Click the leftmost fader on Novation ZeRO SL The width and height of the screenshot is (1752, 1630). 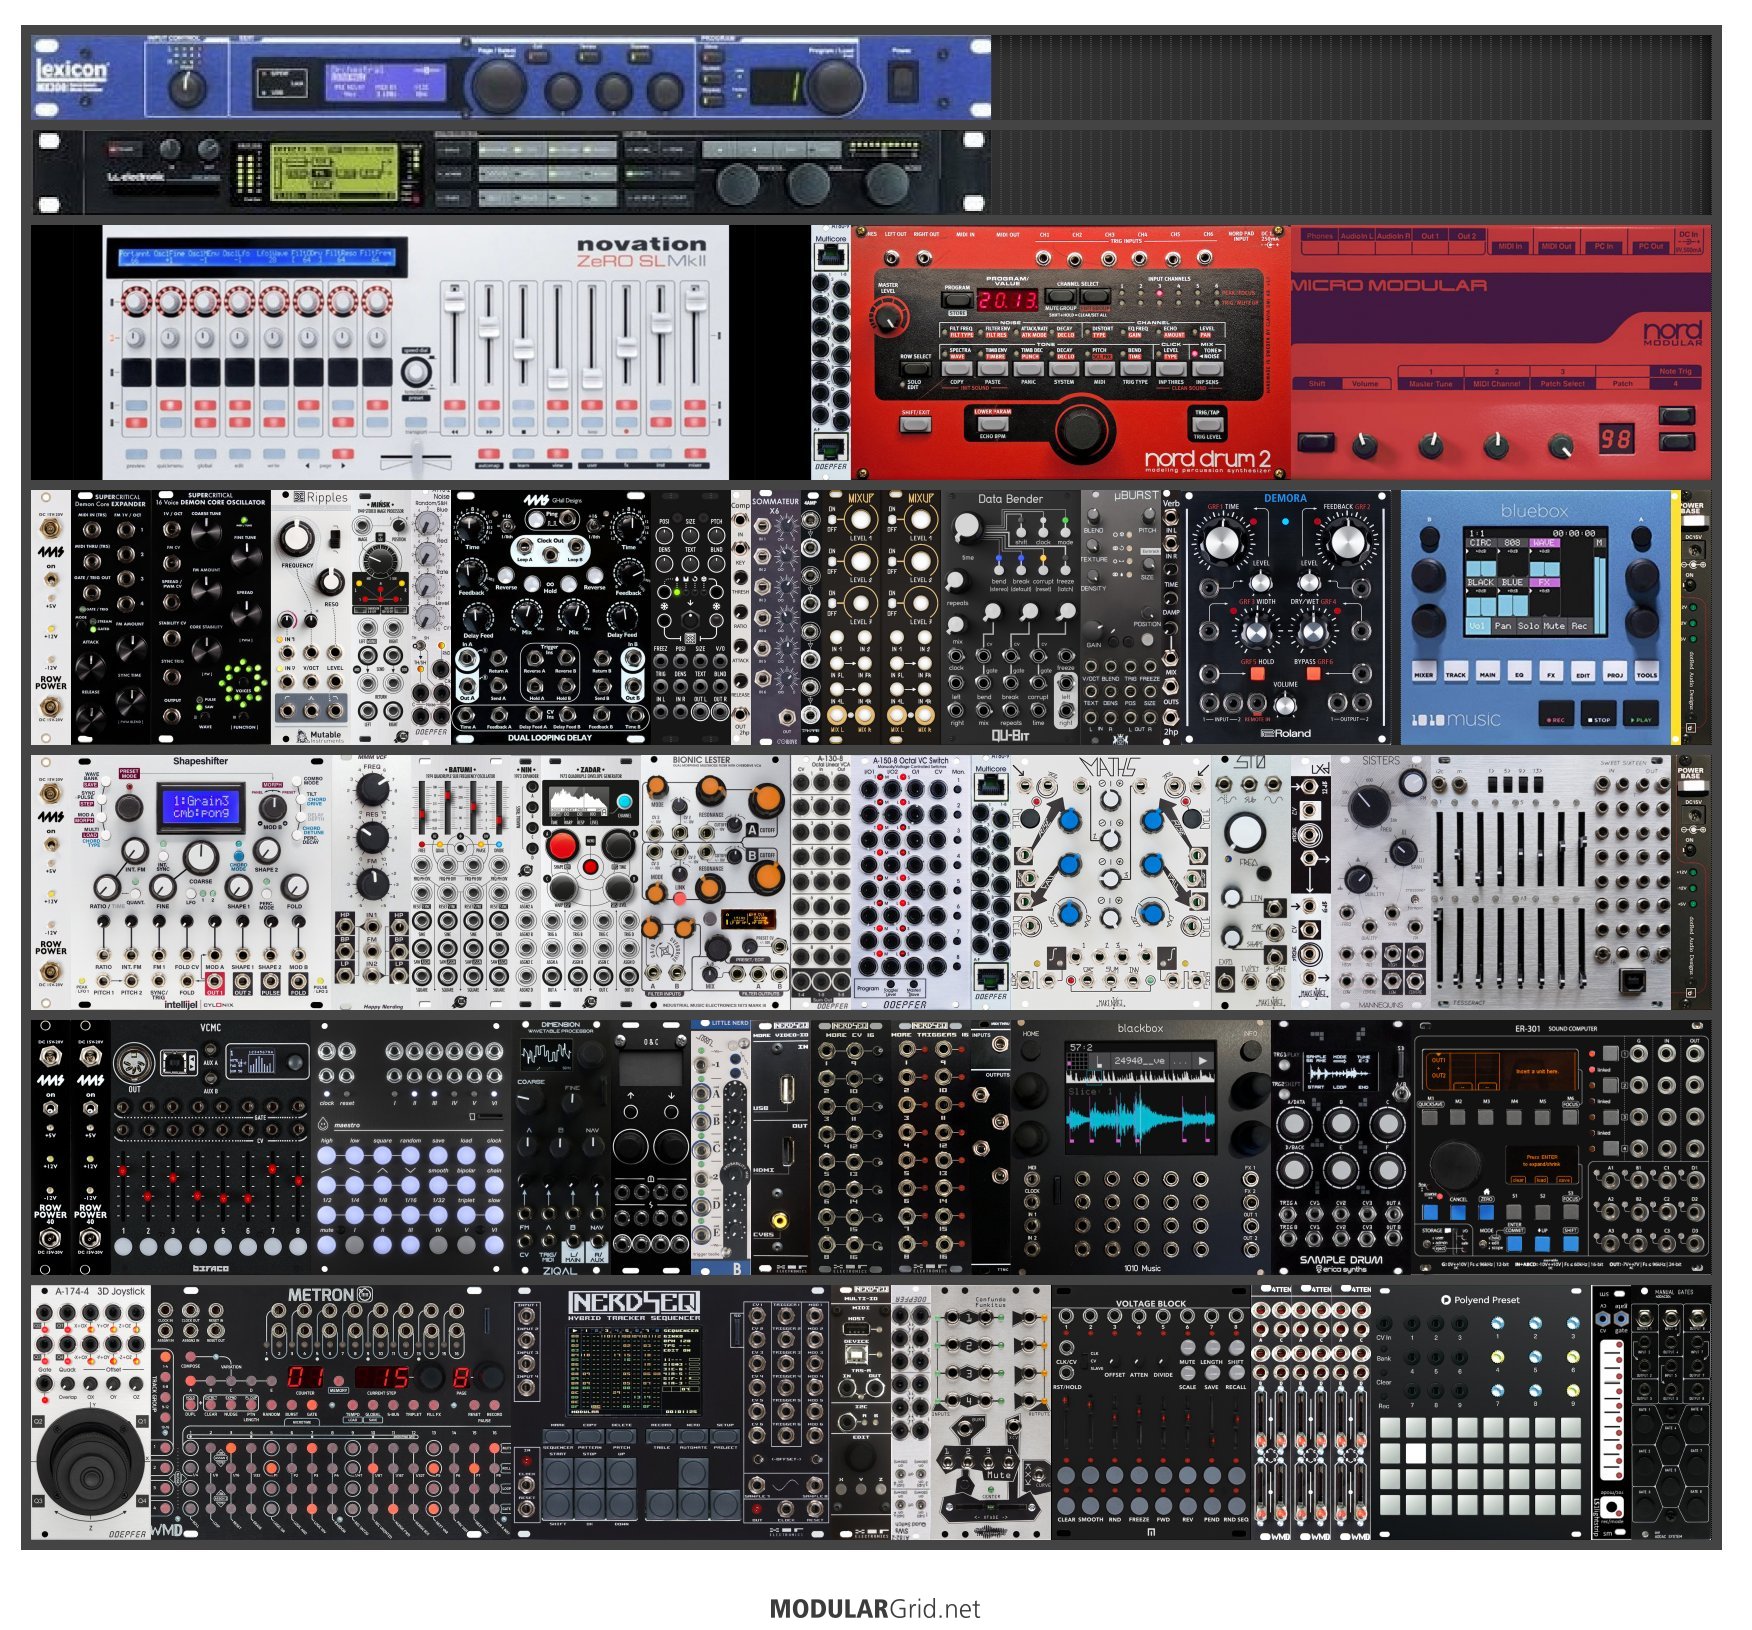[x=454, y=300]
